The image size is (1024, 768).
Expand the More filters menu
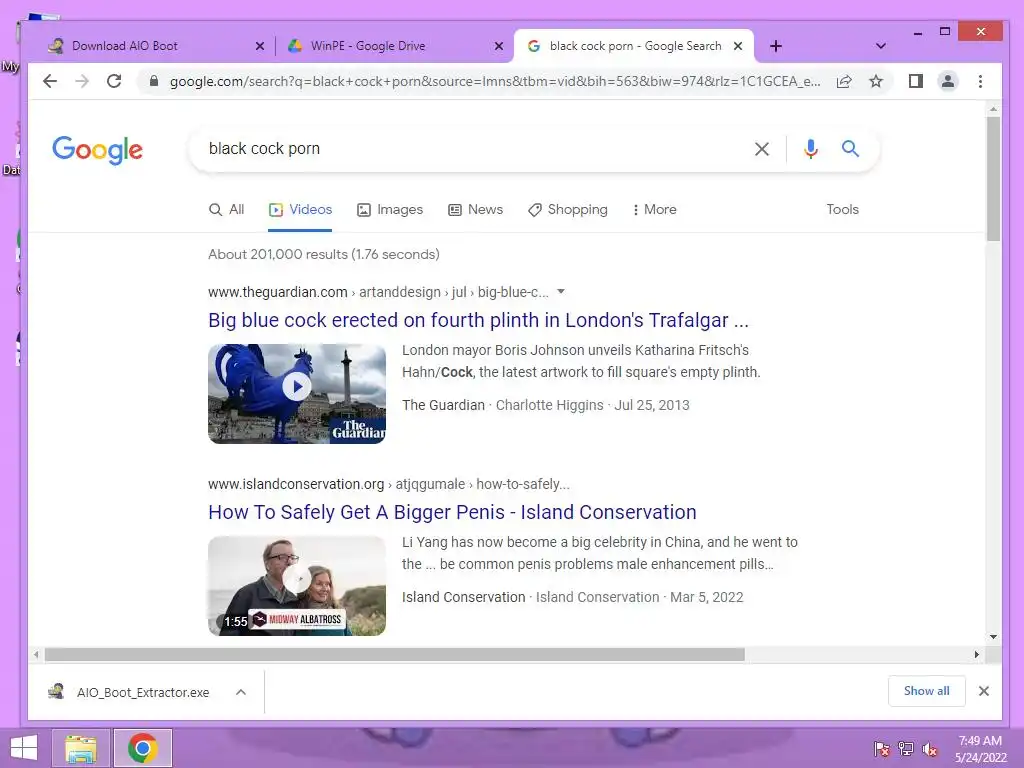coord(654,210)
